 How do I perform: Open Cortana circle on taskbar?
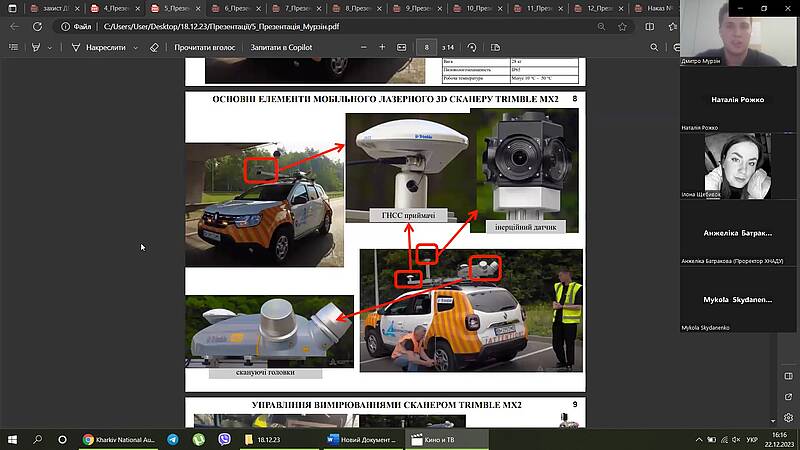[x=62, y=439]
